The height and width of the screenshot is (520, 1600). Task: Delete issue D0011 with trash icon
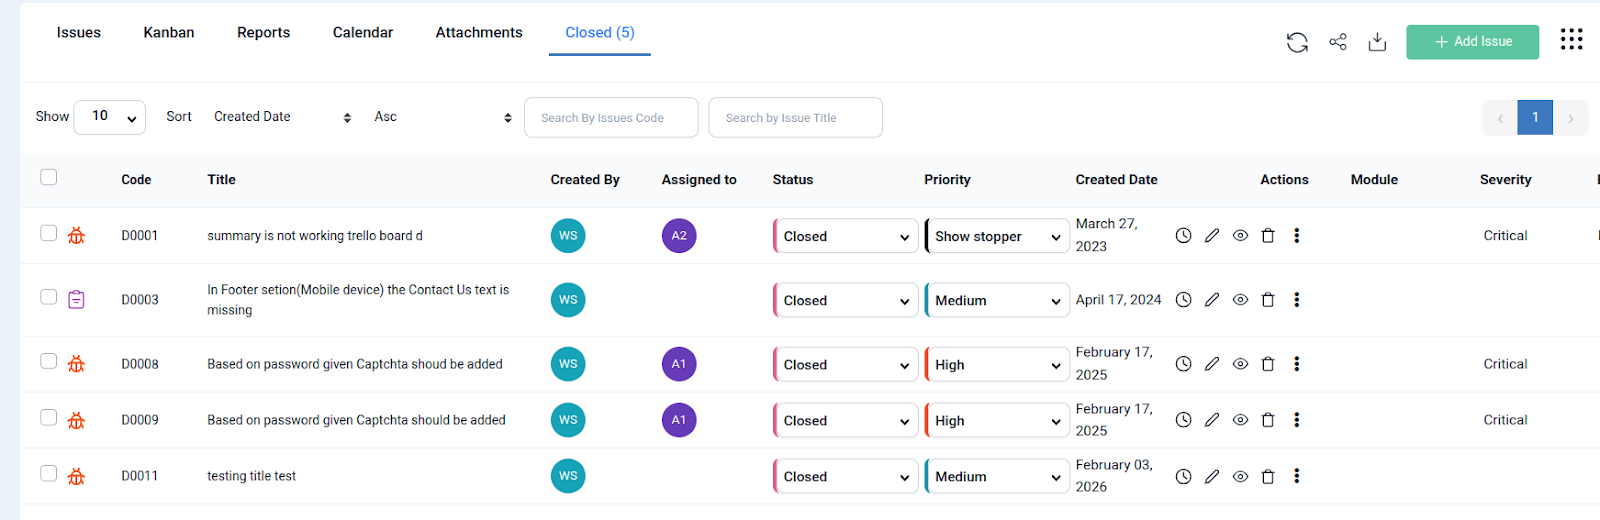click(x=1268, y=477)
